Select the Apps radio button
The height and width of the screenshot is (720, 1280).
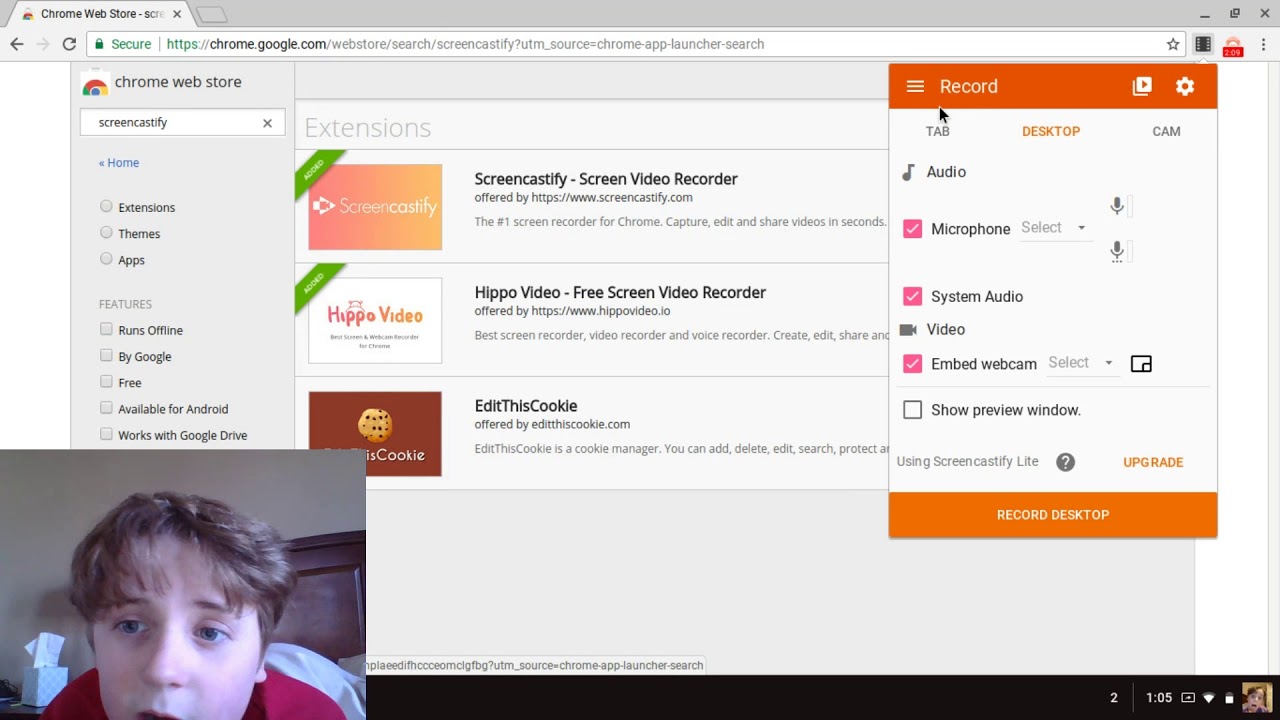[x=106, y=259]
